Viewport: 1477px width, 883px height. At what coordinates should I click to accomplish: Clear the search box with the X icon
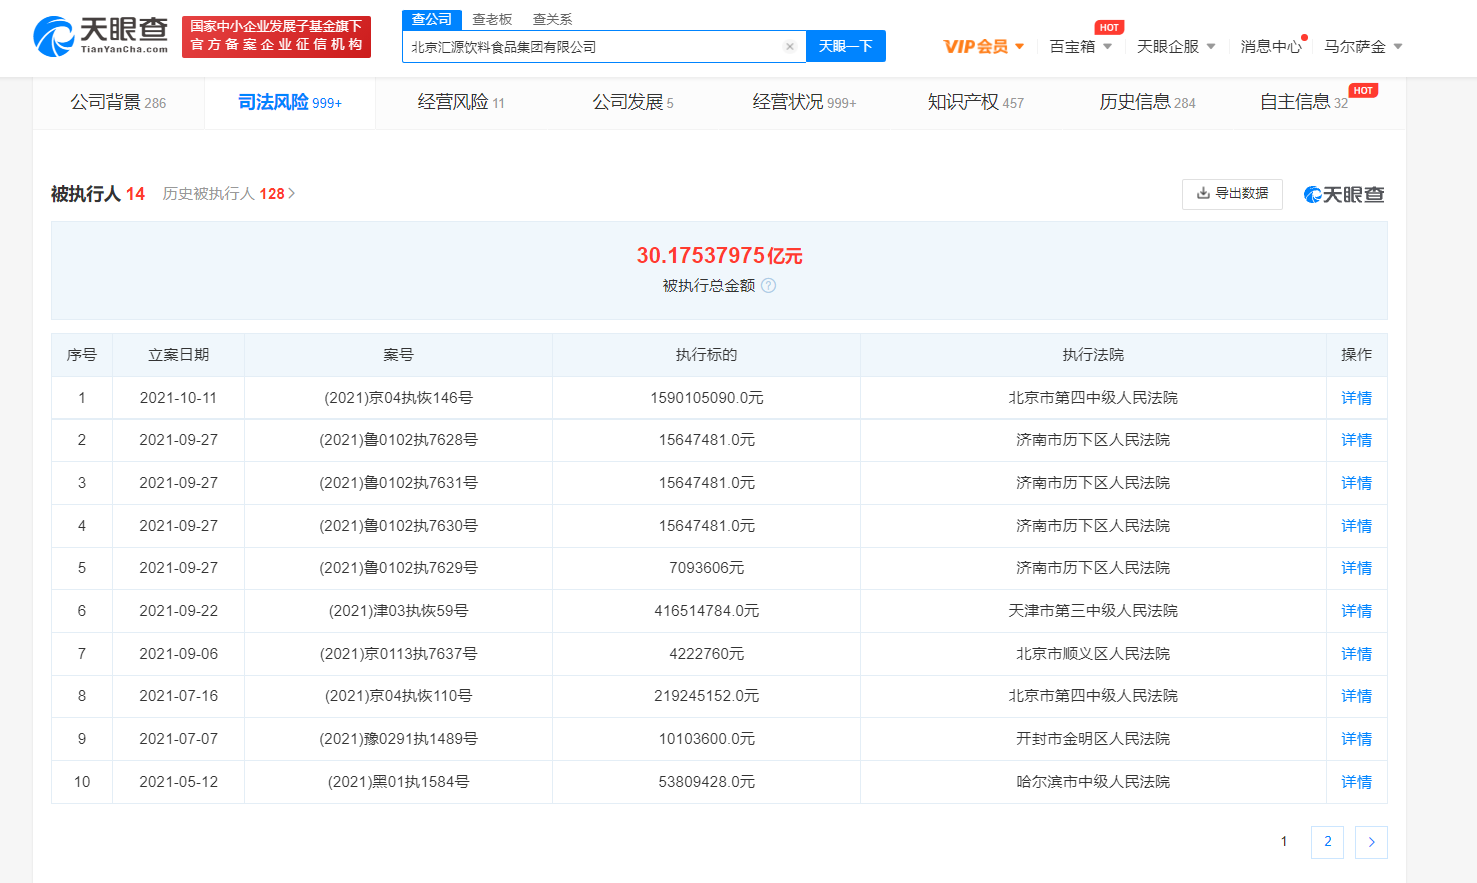(x=789, y=46)
